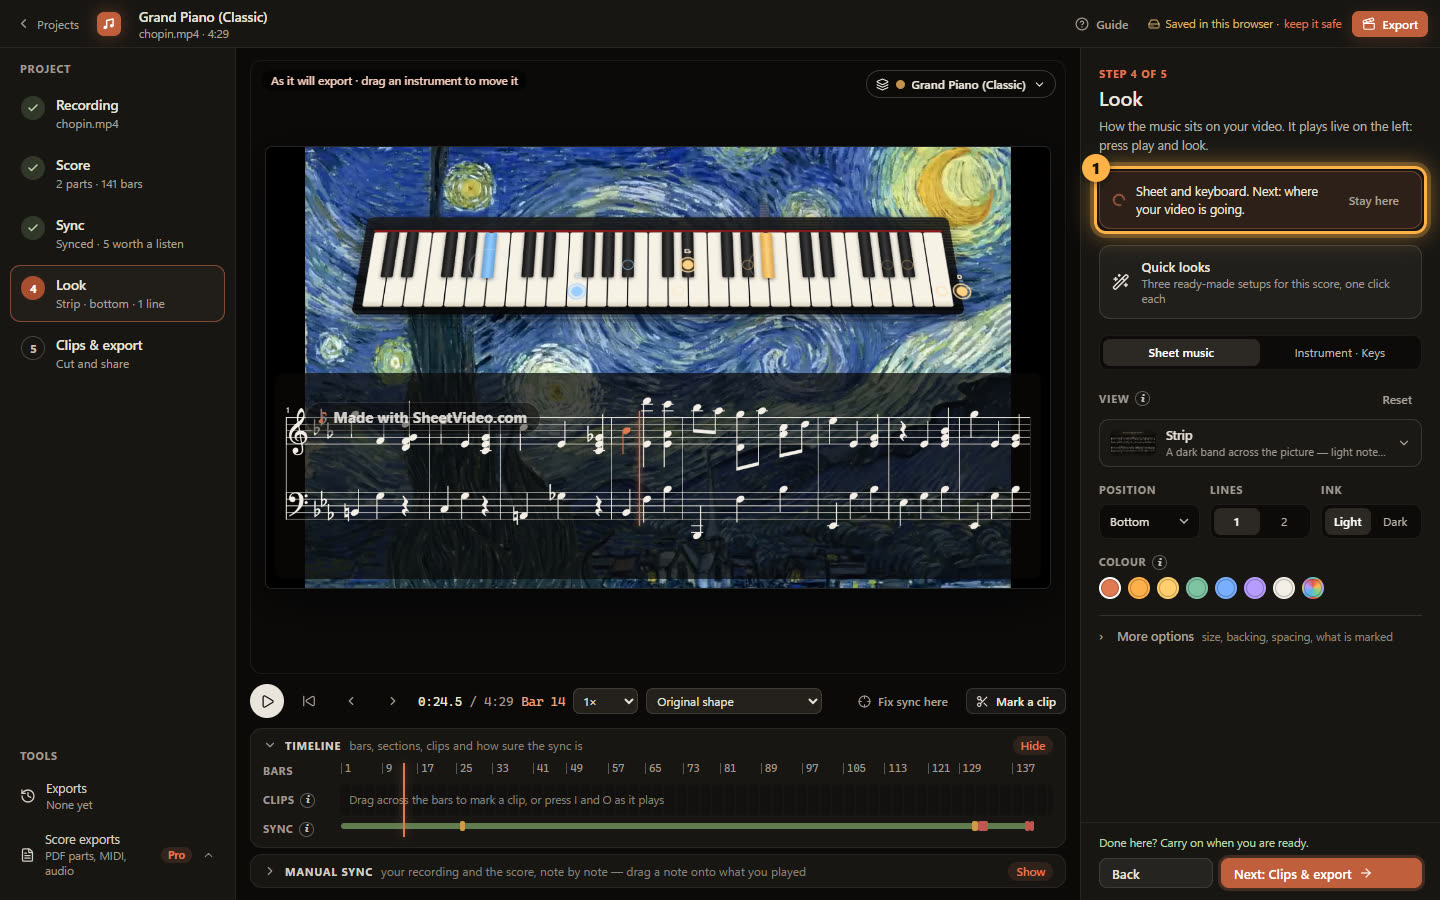Click the Recording step checkmark icon
1440x900 pixels.
click(33, 107)
